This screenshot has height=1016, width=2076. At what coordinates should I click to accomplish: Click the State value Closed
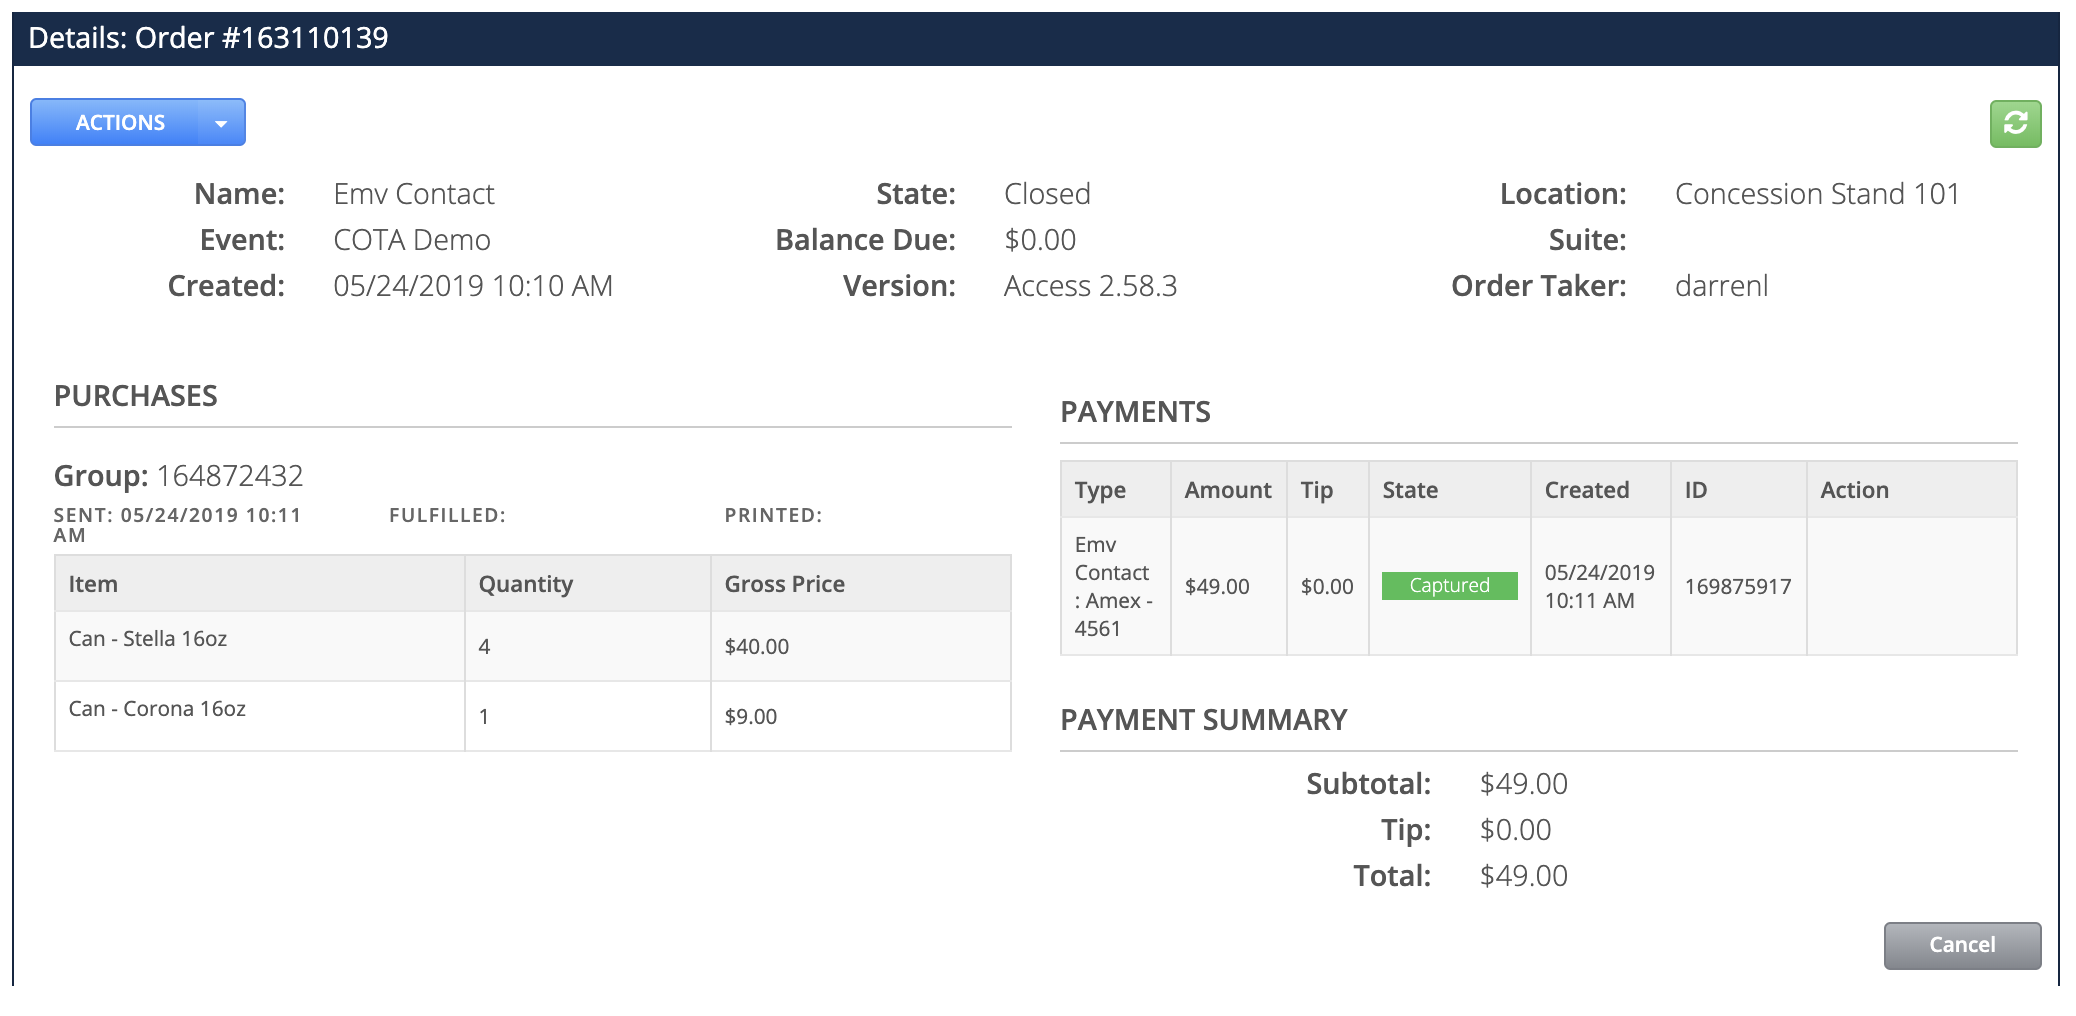(x=1047, y=194)
